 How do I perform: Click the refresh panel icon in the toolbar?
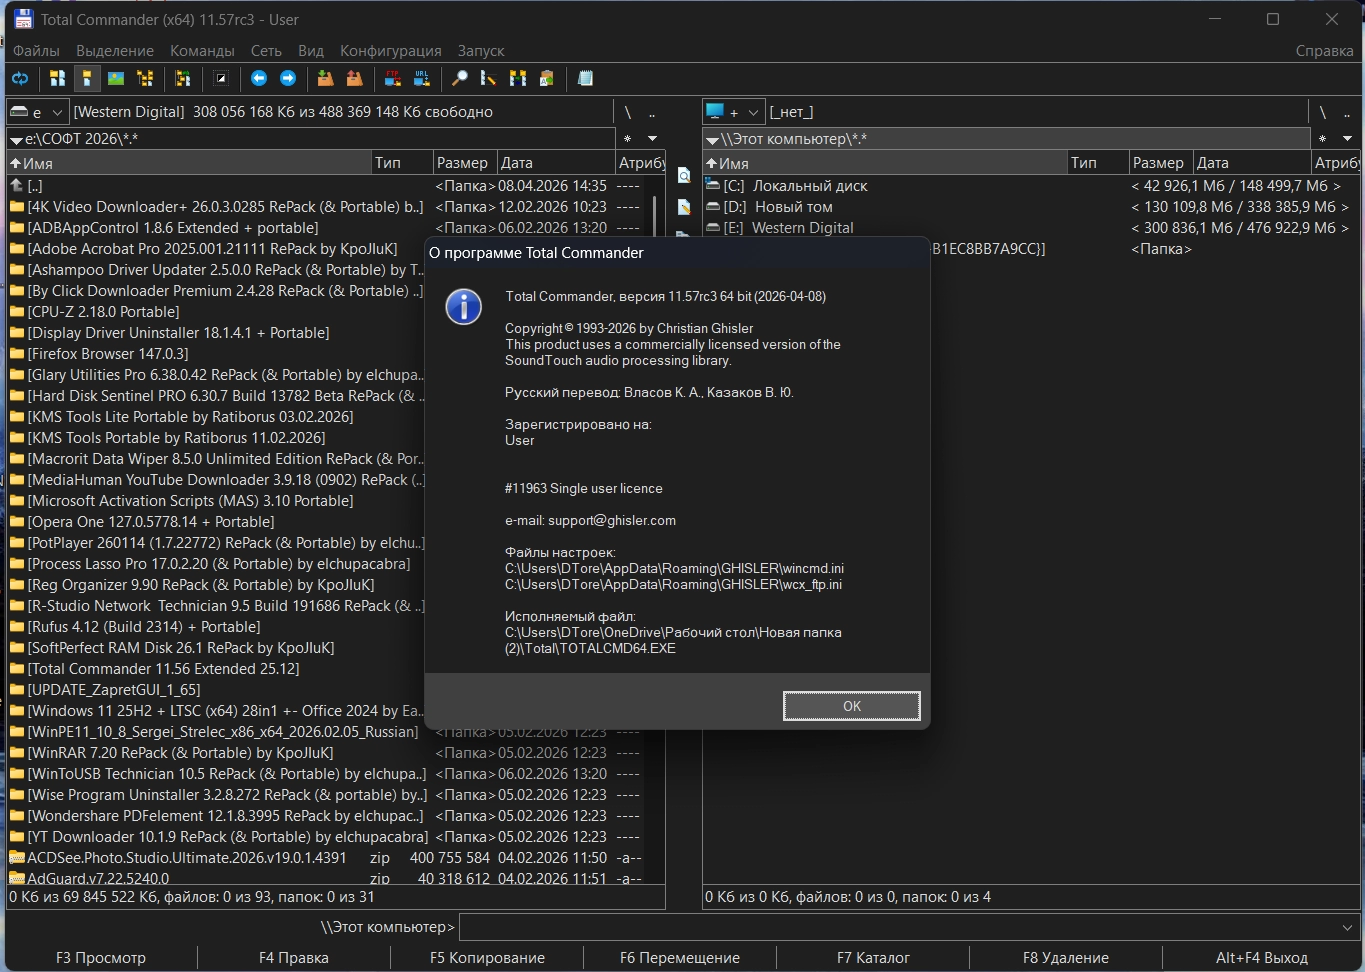pyautogui.click(x=19, y=78)
